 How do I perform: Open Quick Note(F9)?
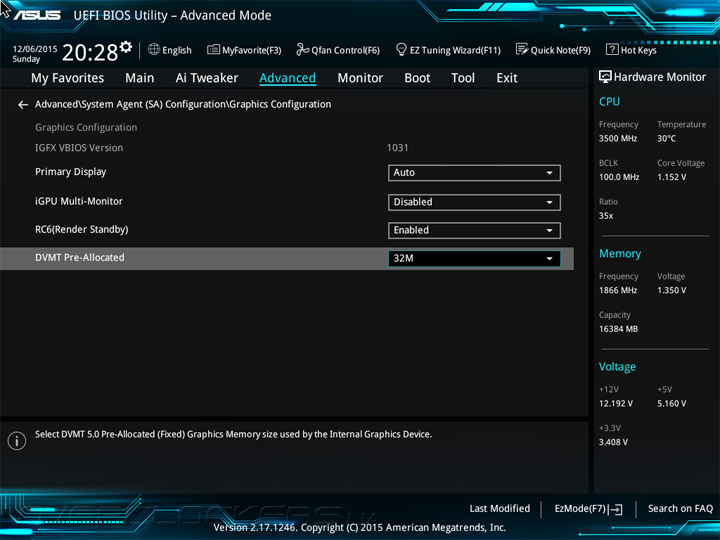(553, 50)
